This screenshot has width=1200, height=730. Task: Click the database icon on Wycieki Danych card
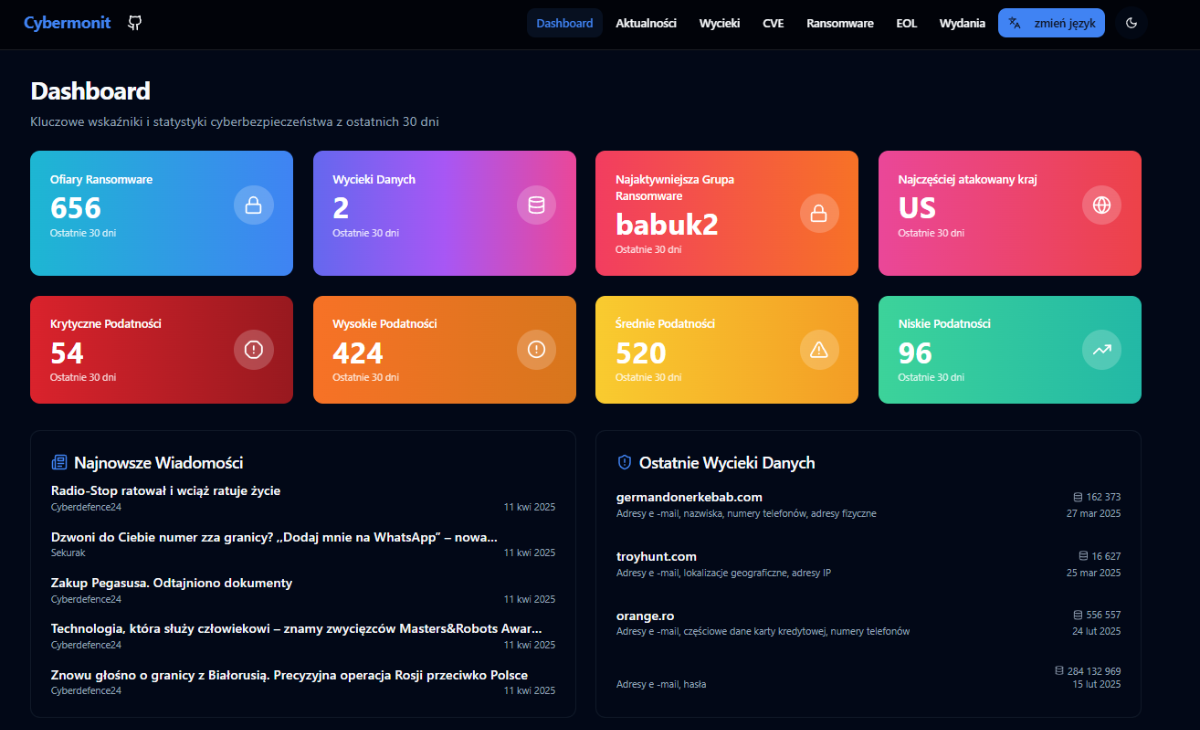point(536,204)
